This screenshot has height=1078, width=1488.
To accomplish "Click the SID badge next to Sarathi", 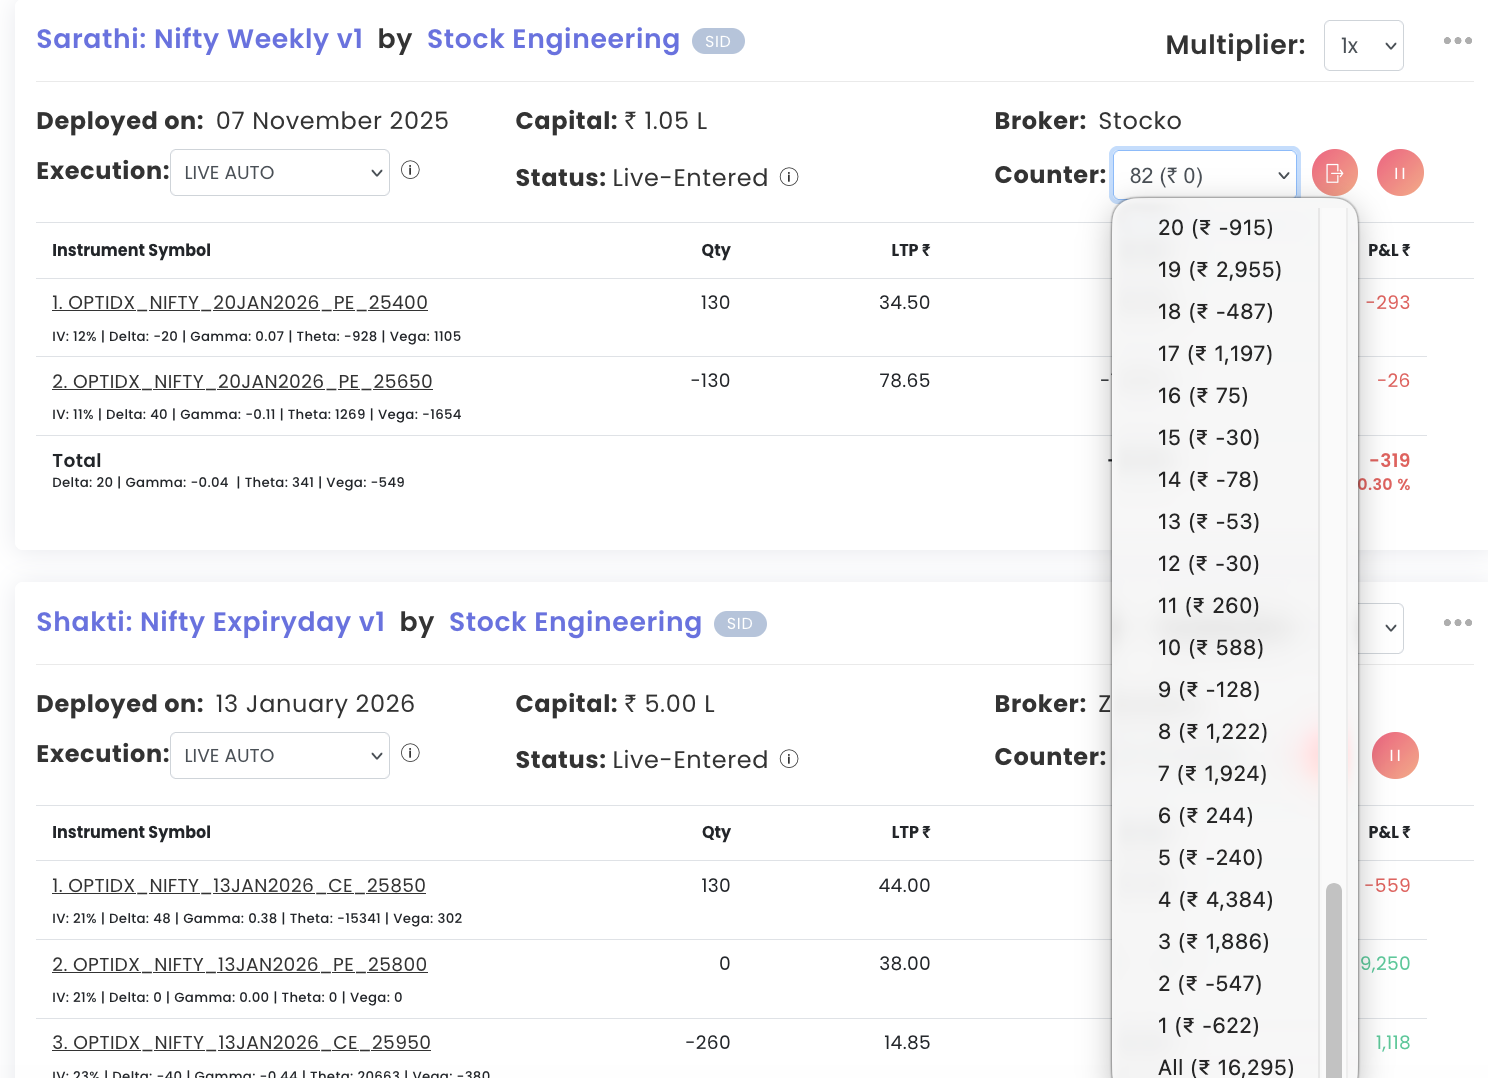I will [718, 41].
